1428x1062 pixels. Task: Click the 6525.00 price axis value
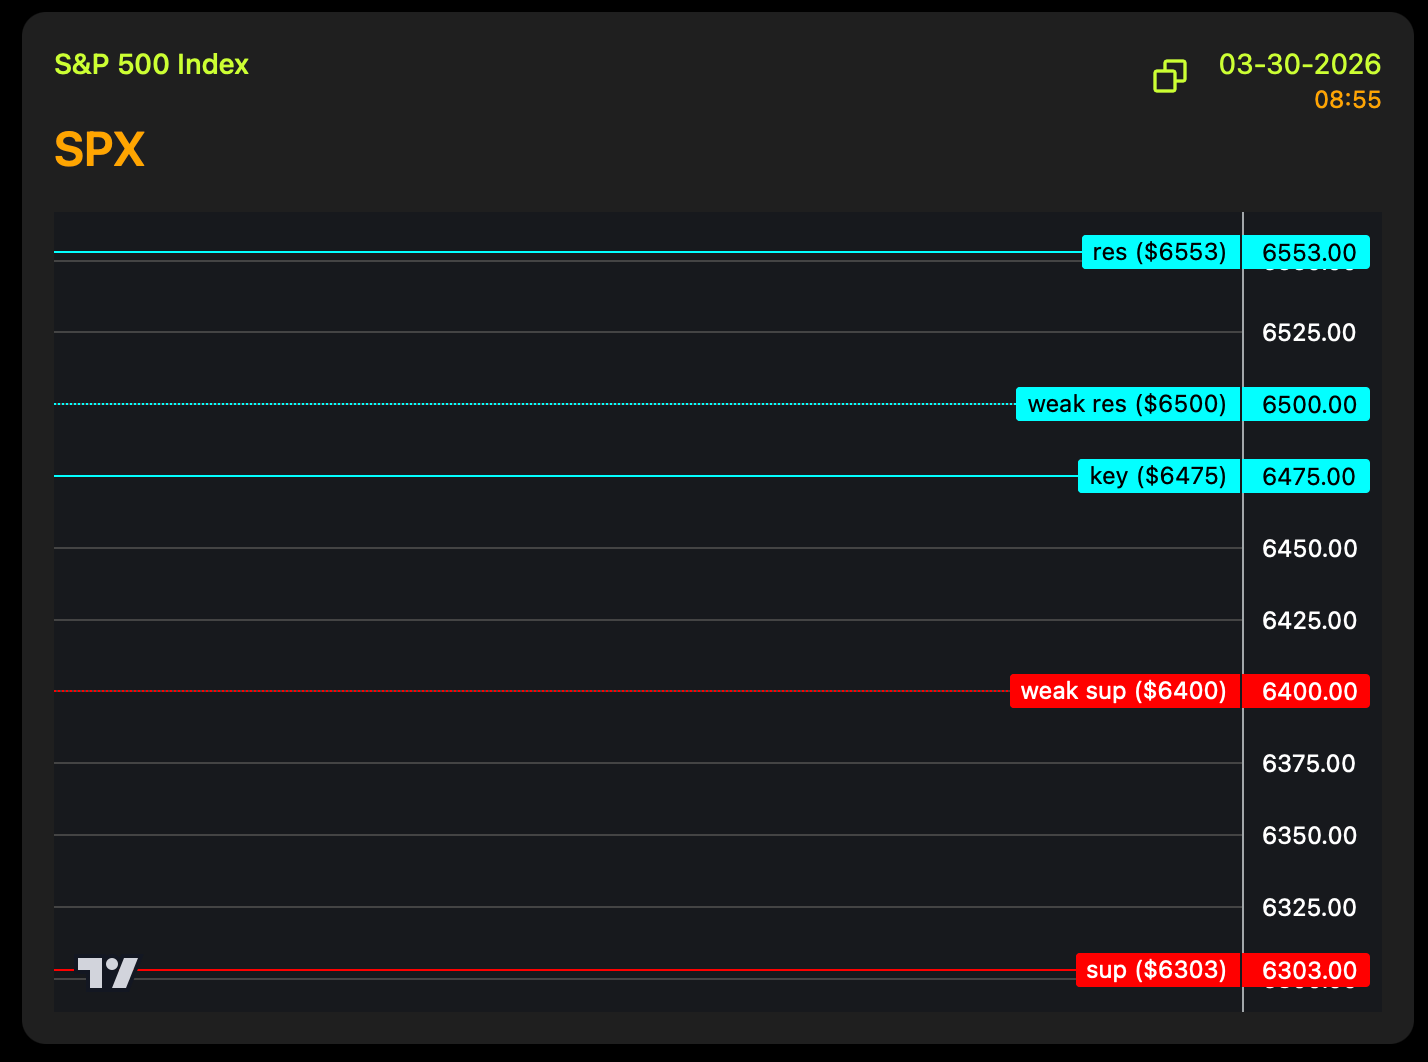coord(1308,333)
